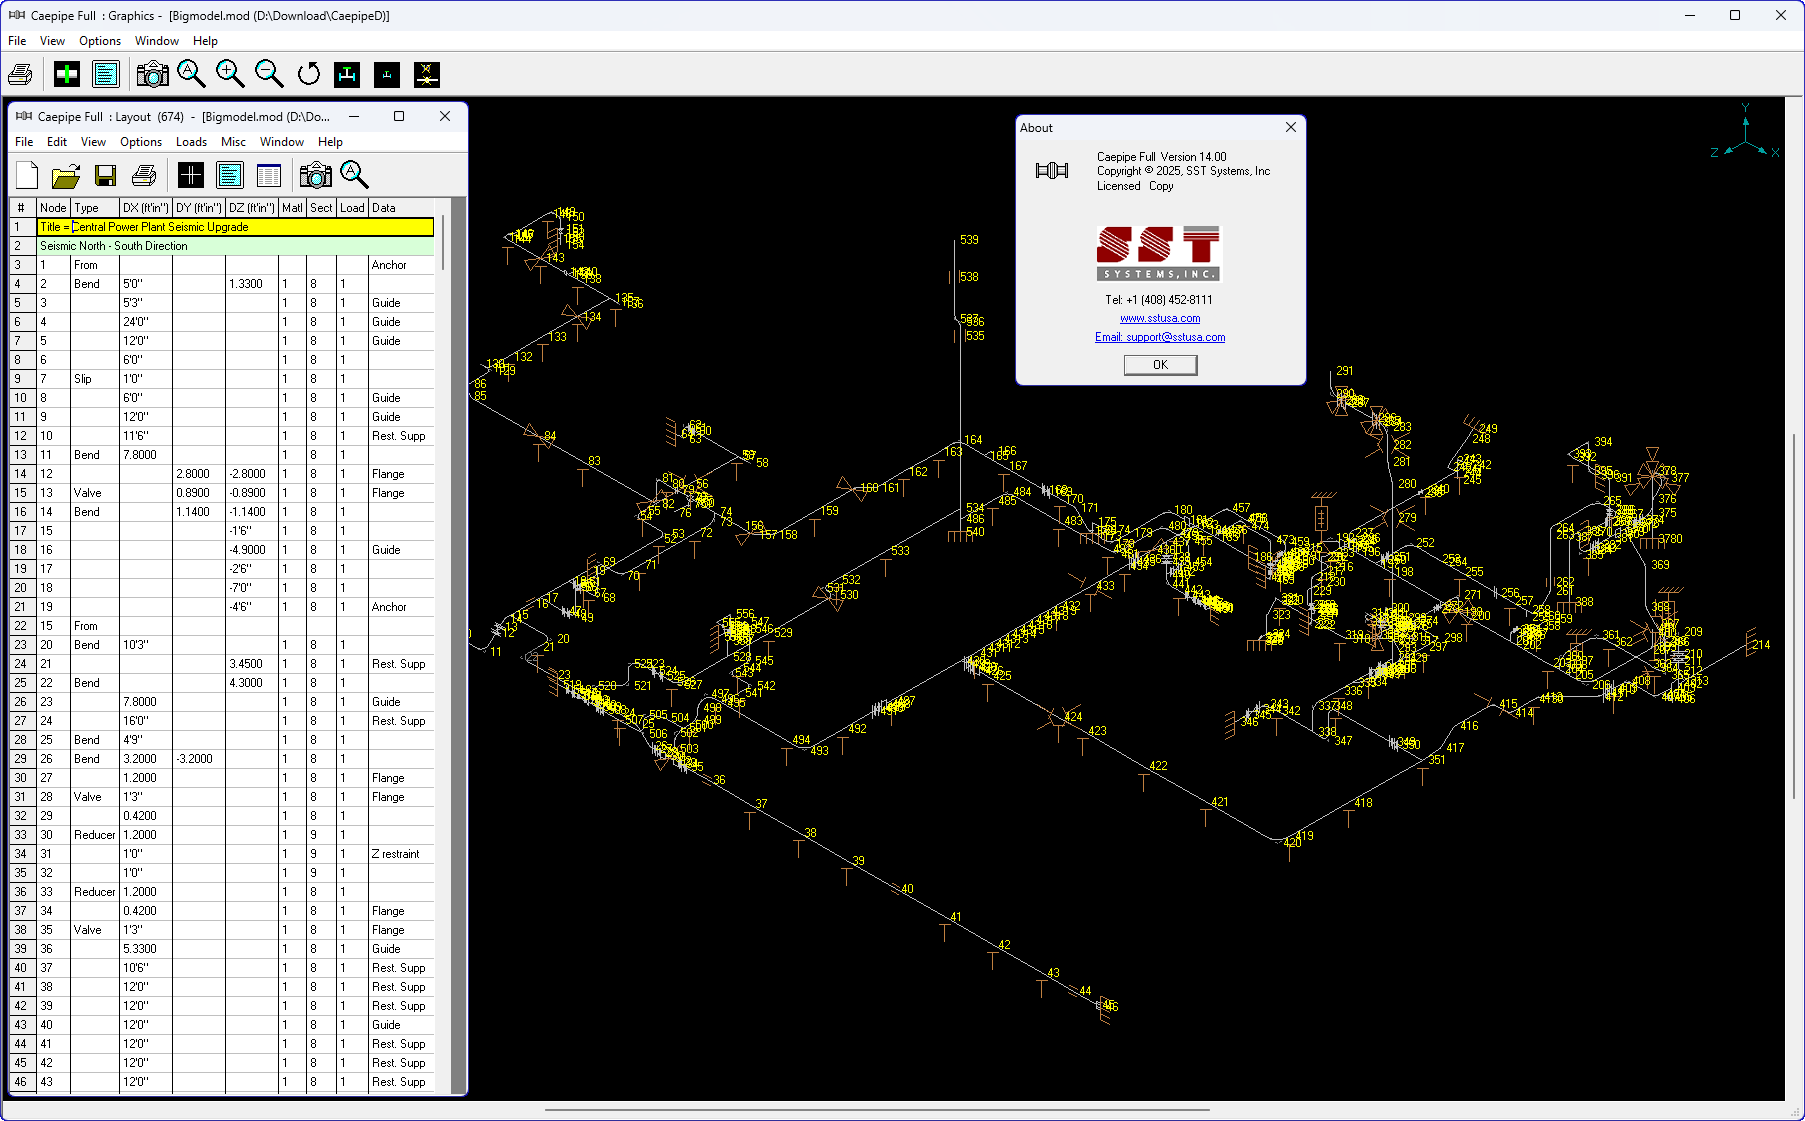Click 'Anchor' data cell in row 21
1805x1121 pixels.
[x=401, y=607]
